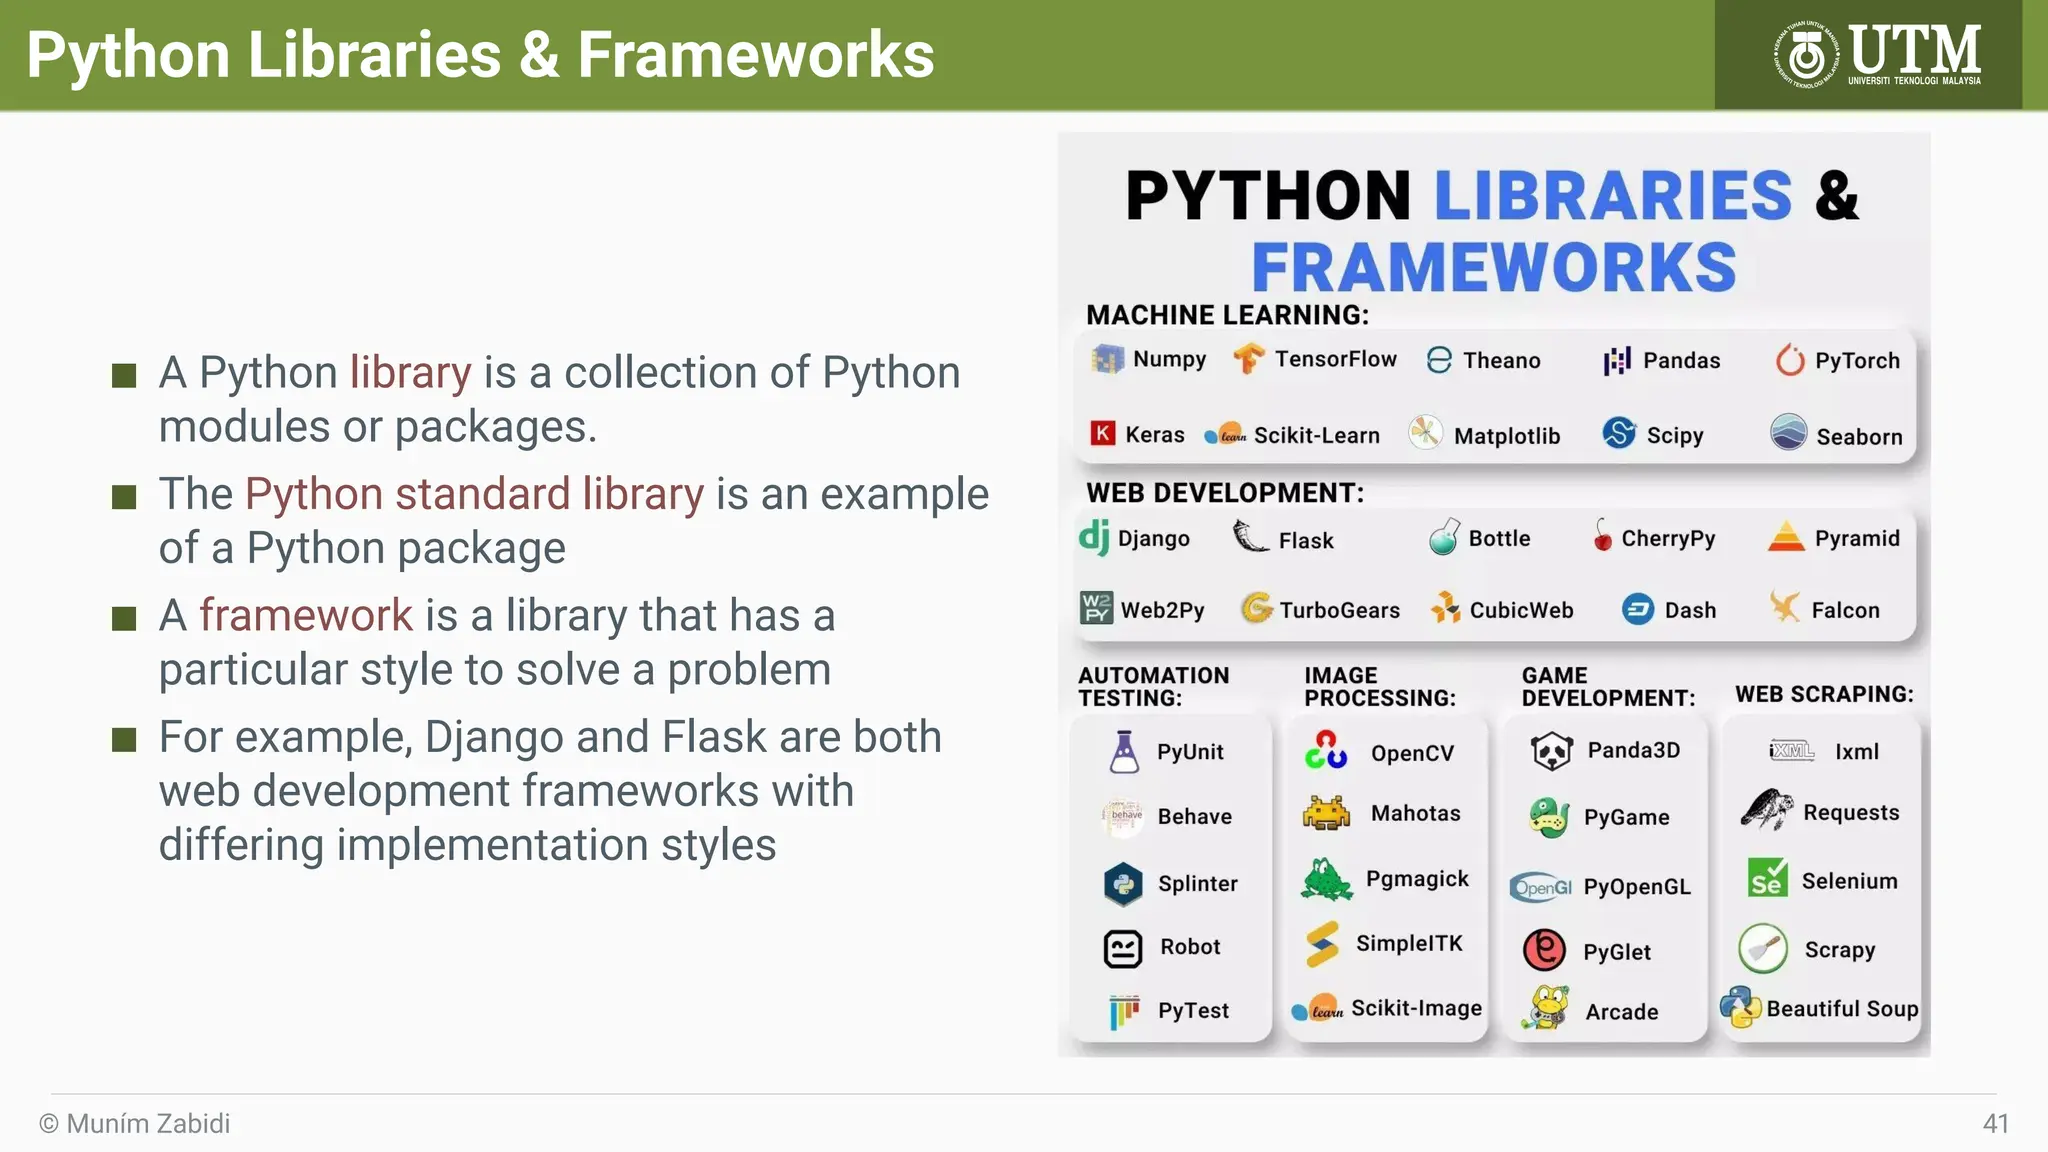This screenshot has height=1152, width=2048.
Task: Click the red PyGlet logo icon
Action: [x=1544, y=949]
